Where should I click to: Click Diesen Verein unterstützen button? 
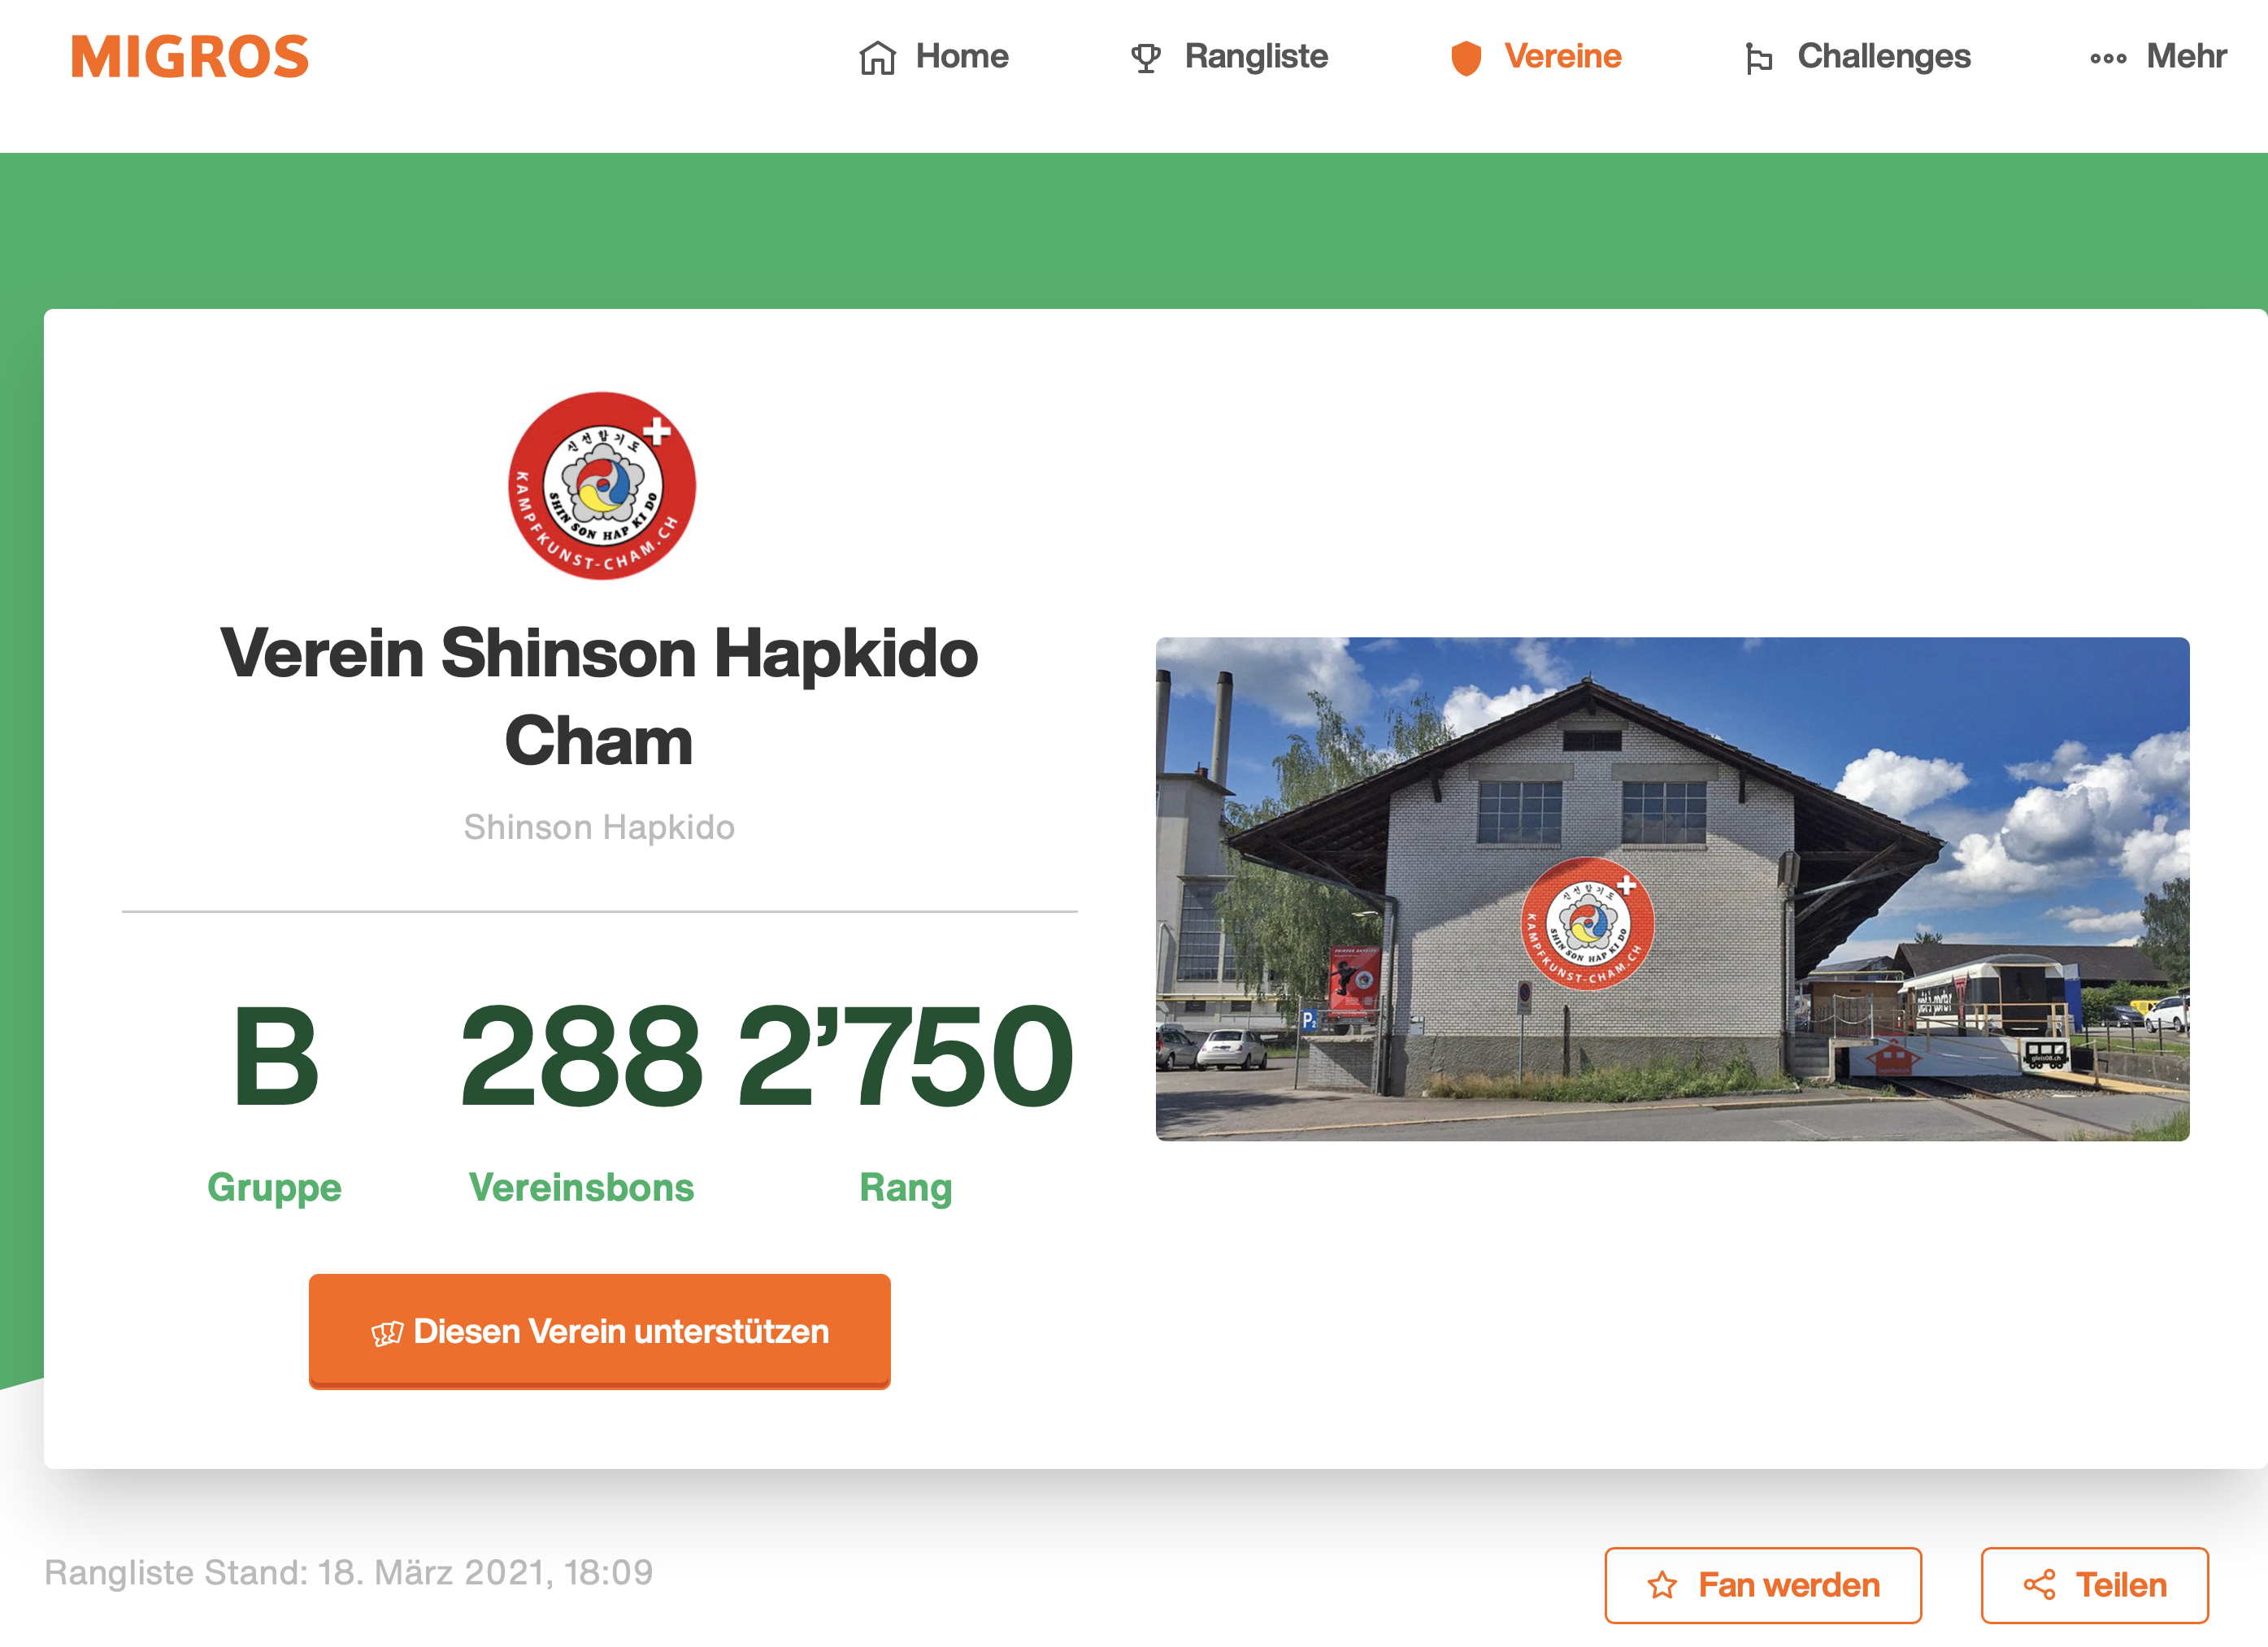pyautogui.click(x=600, y=1331)
